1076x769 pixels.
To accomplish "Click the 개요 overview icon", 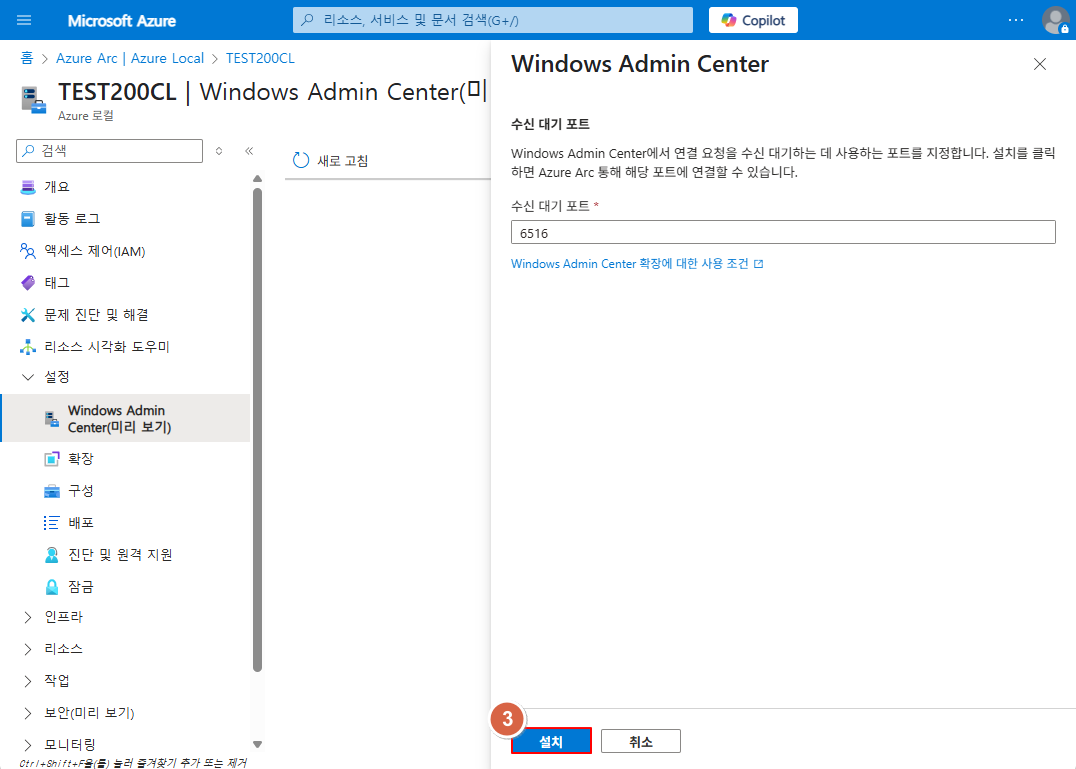I will [27, 187].
